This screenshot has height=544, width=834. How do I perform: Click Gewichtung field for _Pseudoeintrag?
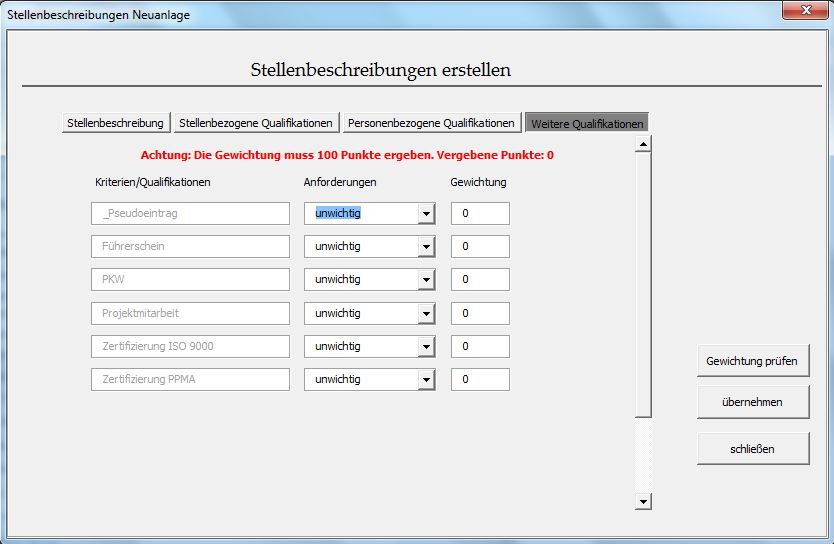click(480, 214)
